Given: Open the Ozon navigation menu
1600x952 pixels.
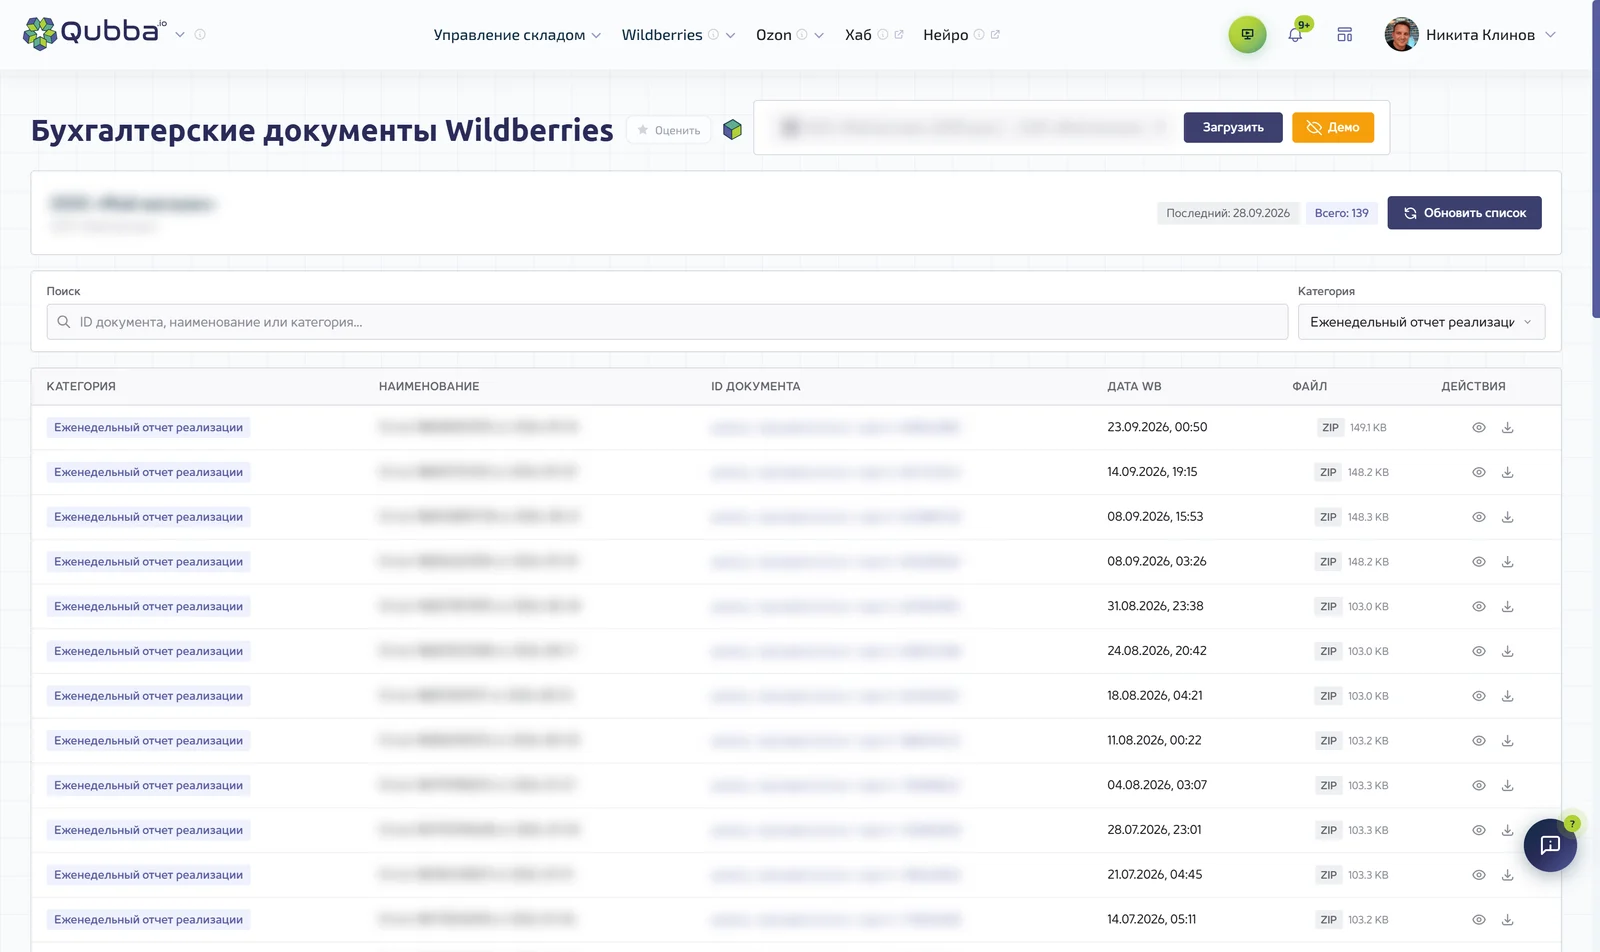Looking at the screenshot, I should (x=789, y=35).
